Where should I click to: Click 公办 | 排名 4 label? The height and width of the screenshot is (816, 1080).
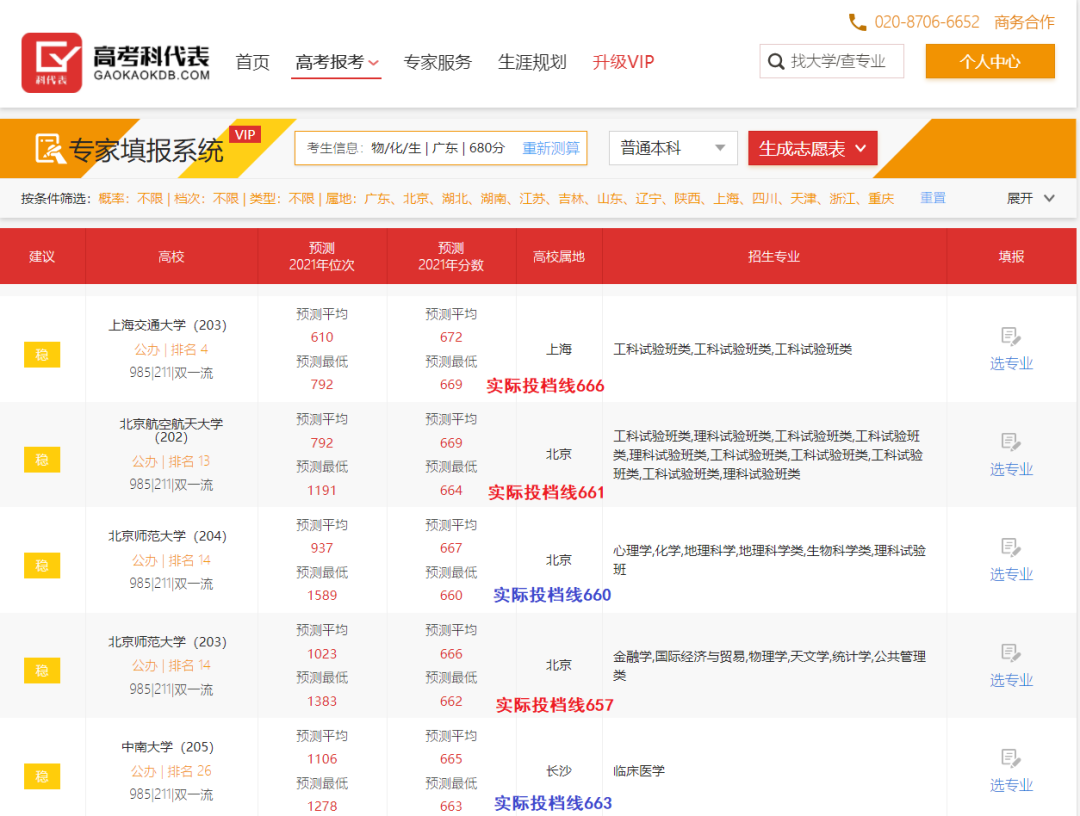[x=171, y=350]
